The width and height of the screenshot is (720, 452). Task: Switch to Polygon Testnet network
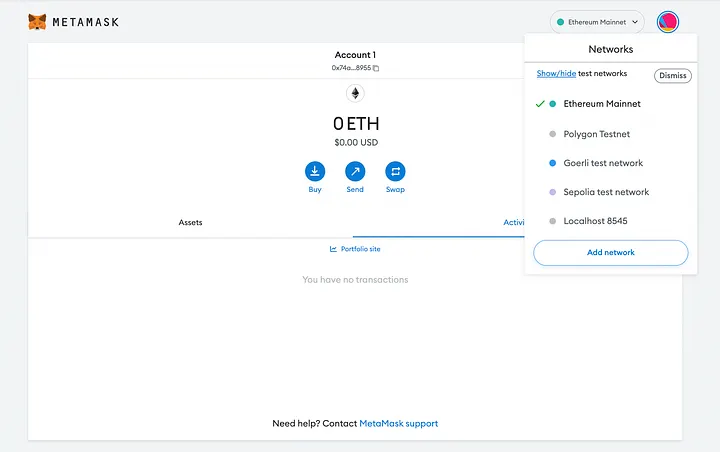(x=596, y=134)
